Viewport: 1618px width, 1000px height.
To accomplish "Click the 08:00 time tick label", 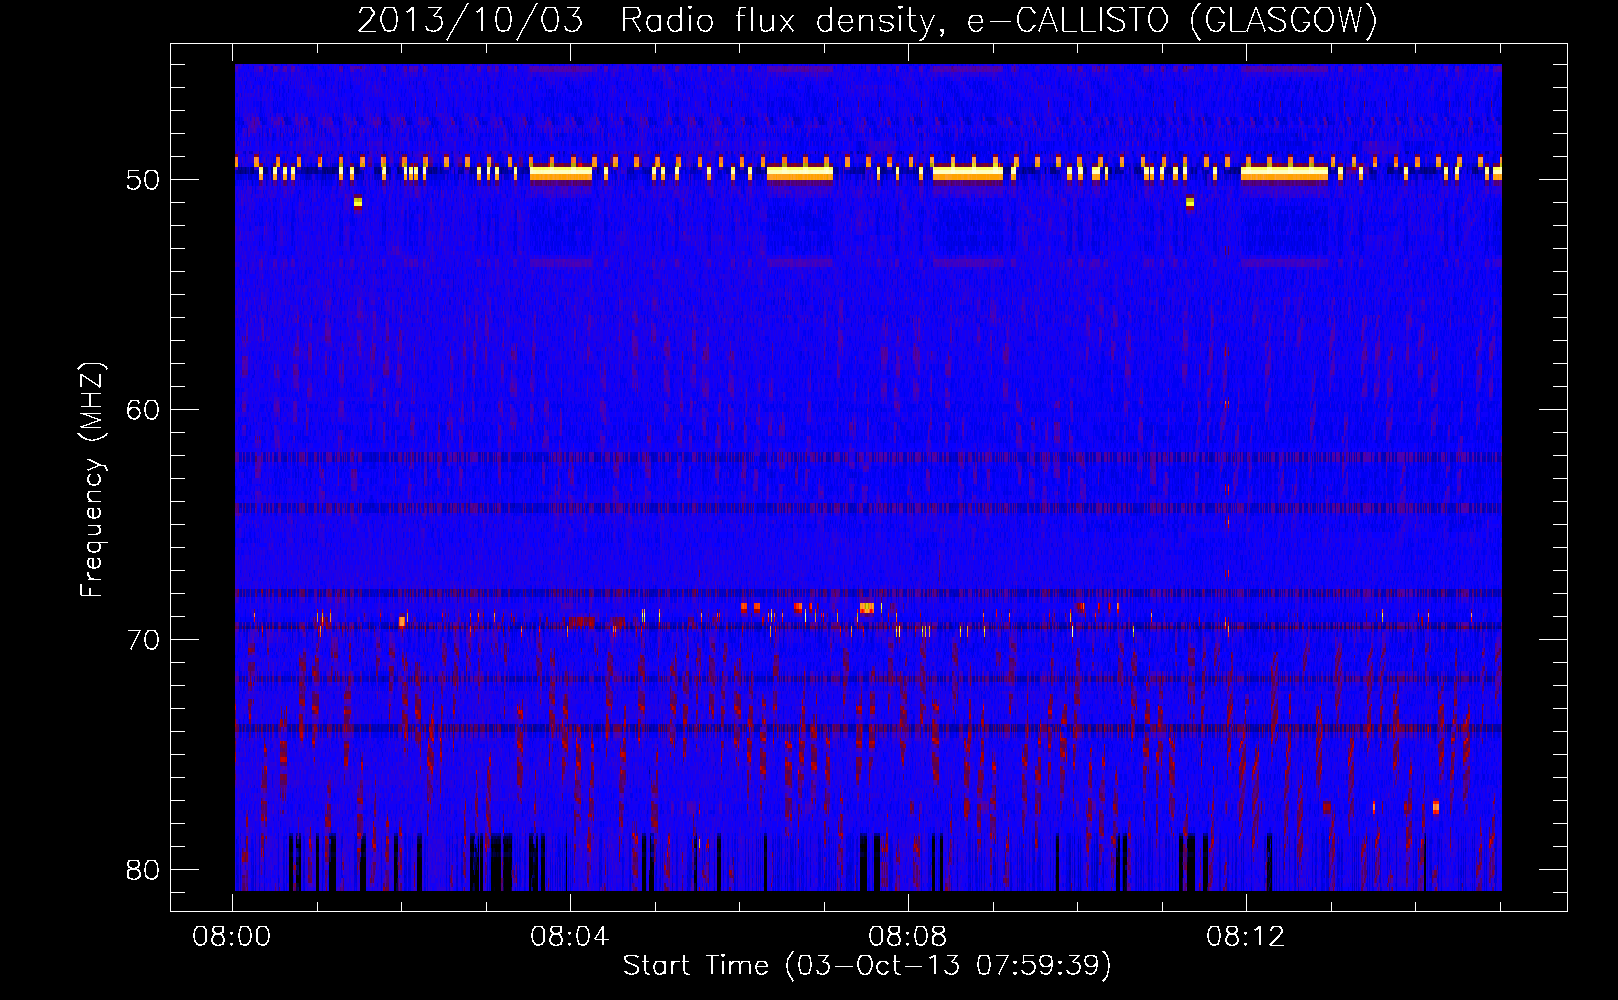I will (232, 937).
